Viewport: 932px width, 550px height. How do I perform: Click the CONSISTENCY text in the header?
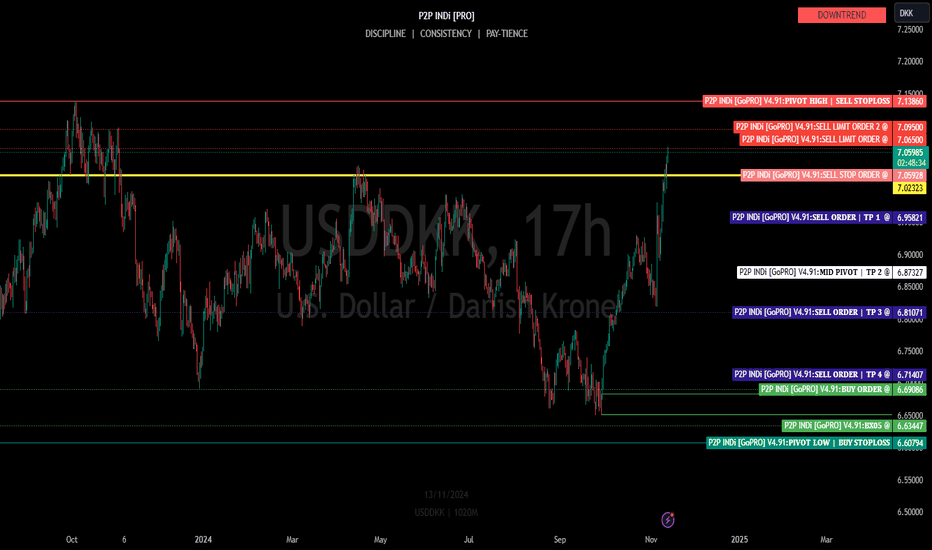(446, 34)
